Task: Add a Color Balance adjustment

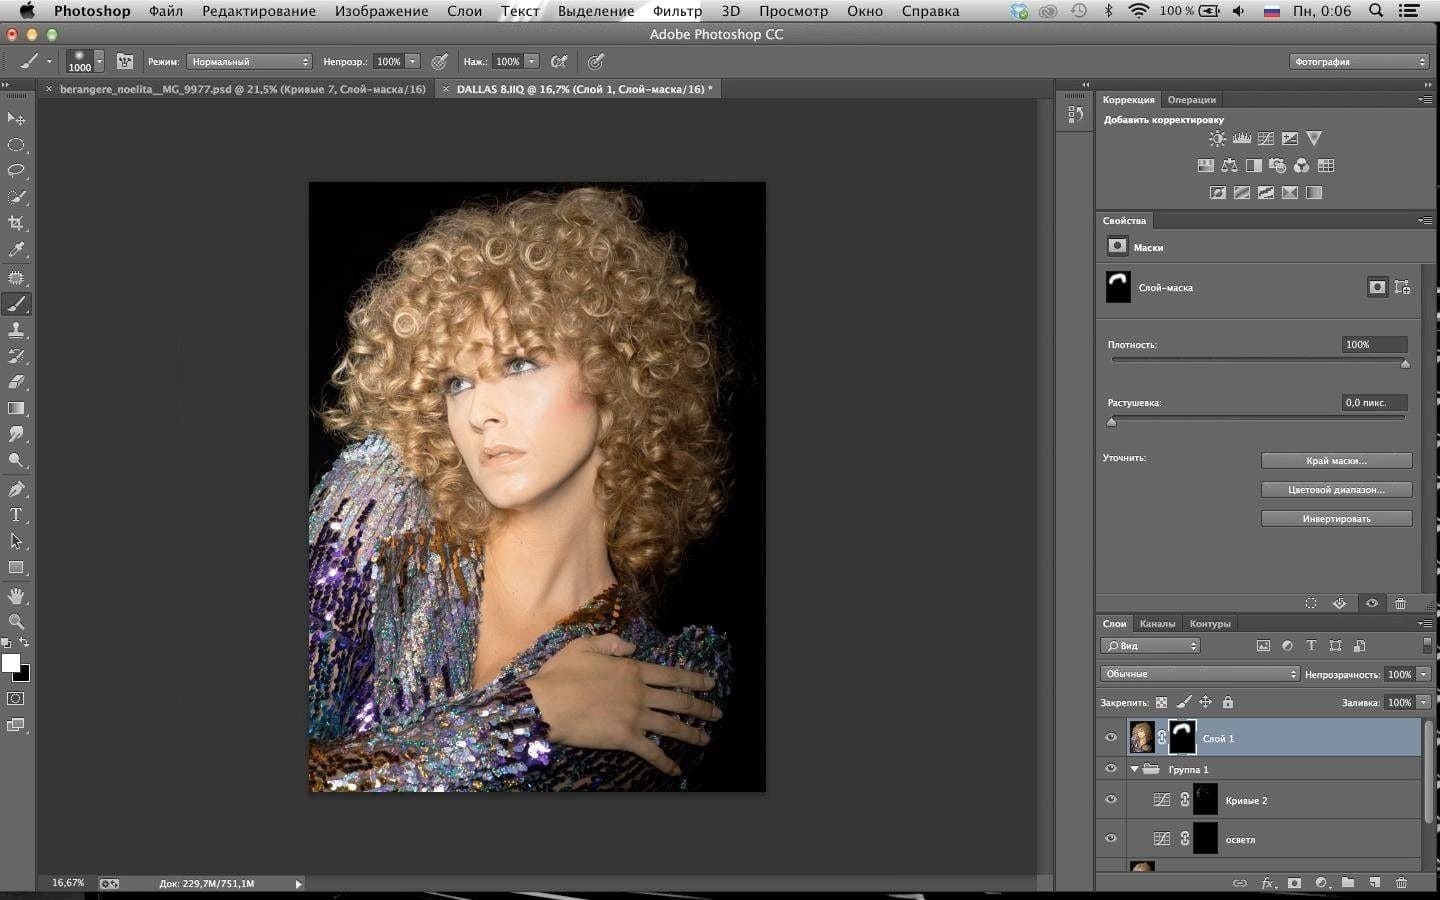Action: (1229, 166)
